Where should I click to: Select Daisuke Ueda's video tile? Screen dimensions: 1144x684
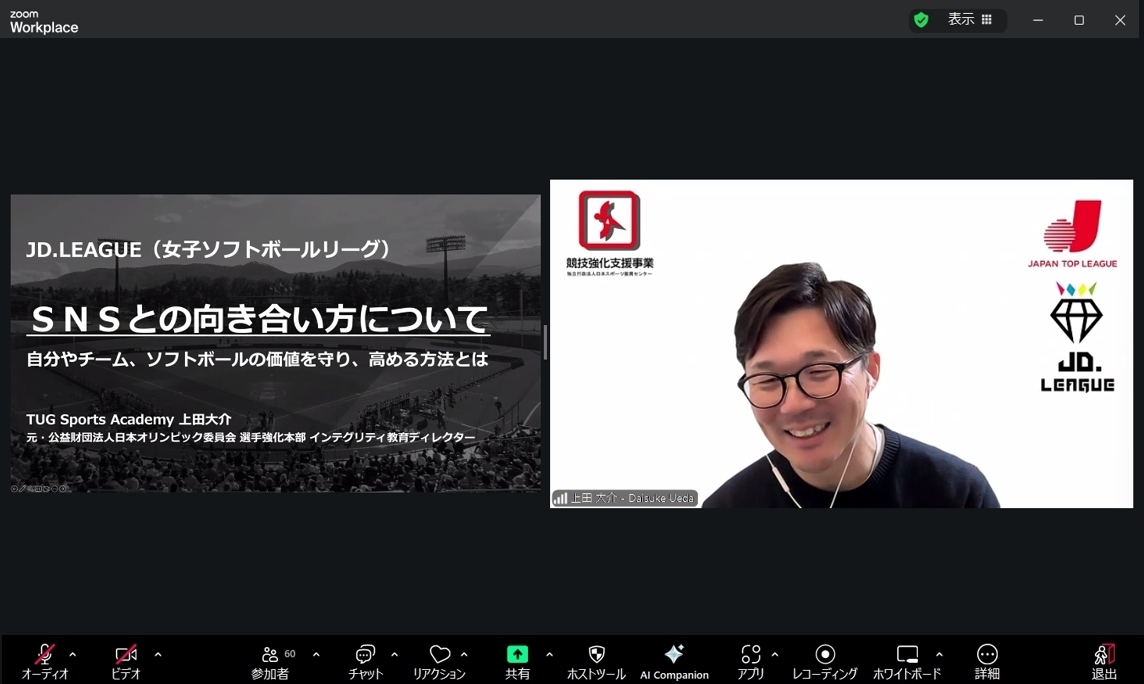click(x=841, y=343)
